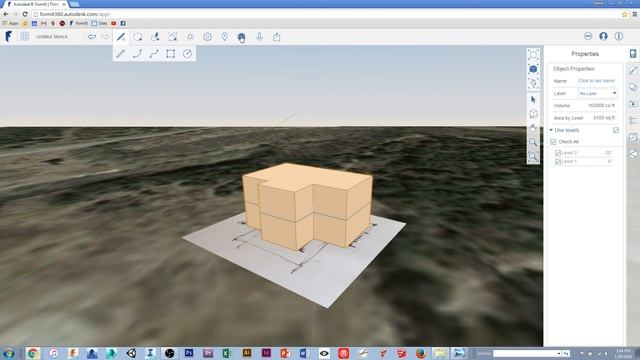Open the Materials brush panel tab
Screen dimensions: 640x360
pyautogui.click(x=633, y=70)
